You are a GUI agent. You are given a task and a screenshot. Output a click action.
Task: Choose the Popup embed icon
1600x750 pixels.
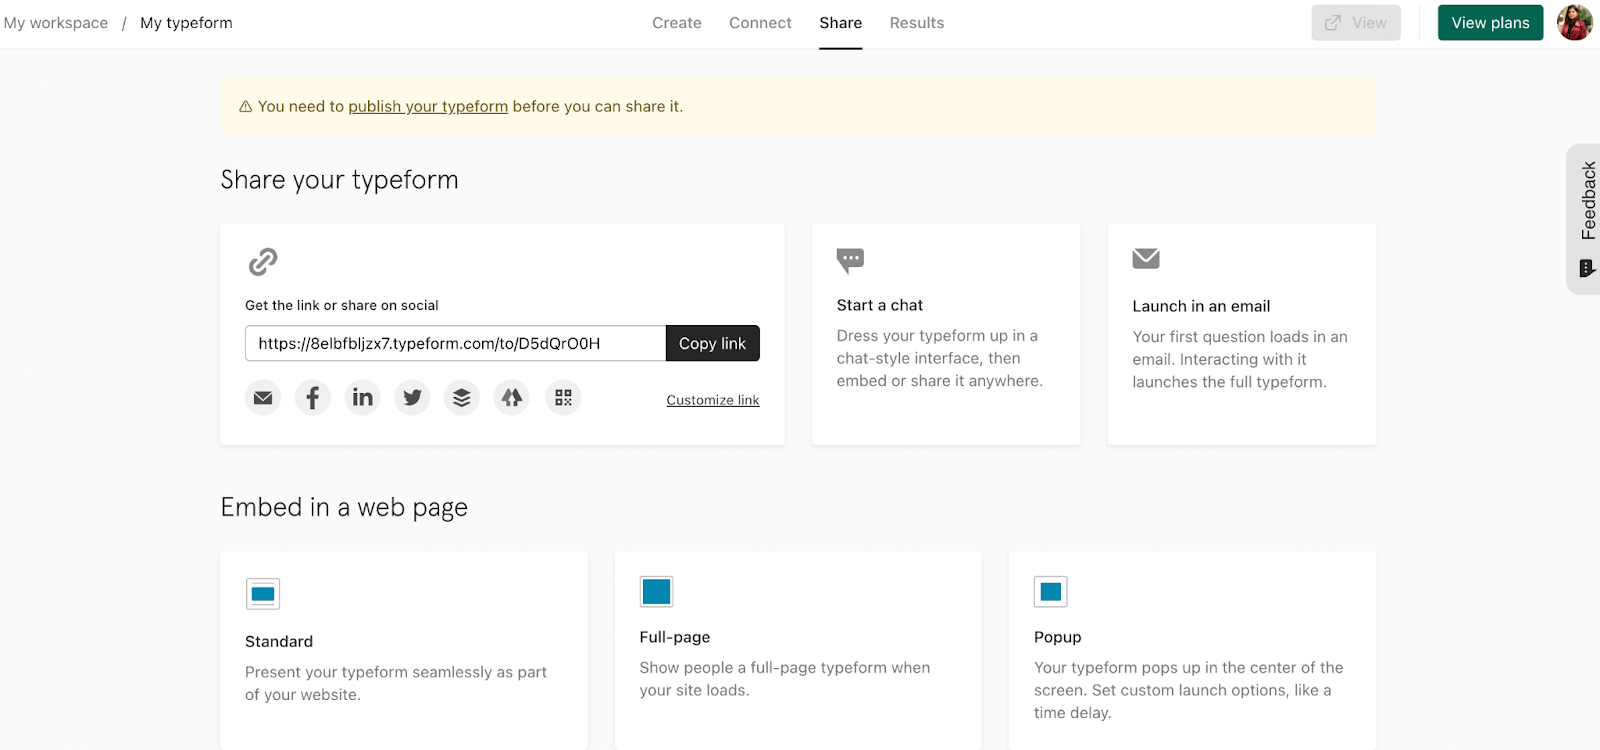[1051, 592]
